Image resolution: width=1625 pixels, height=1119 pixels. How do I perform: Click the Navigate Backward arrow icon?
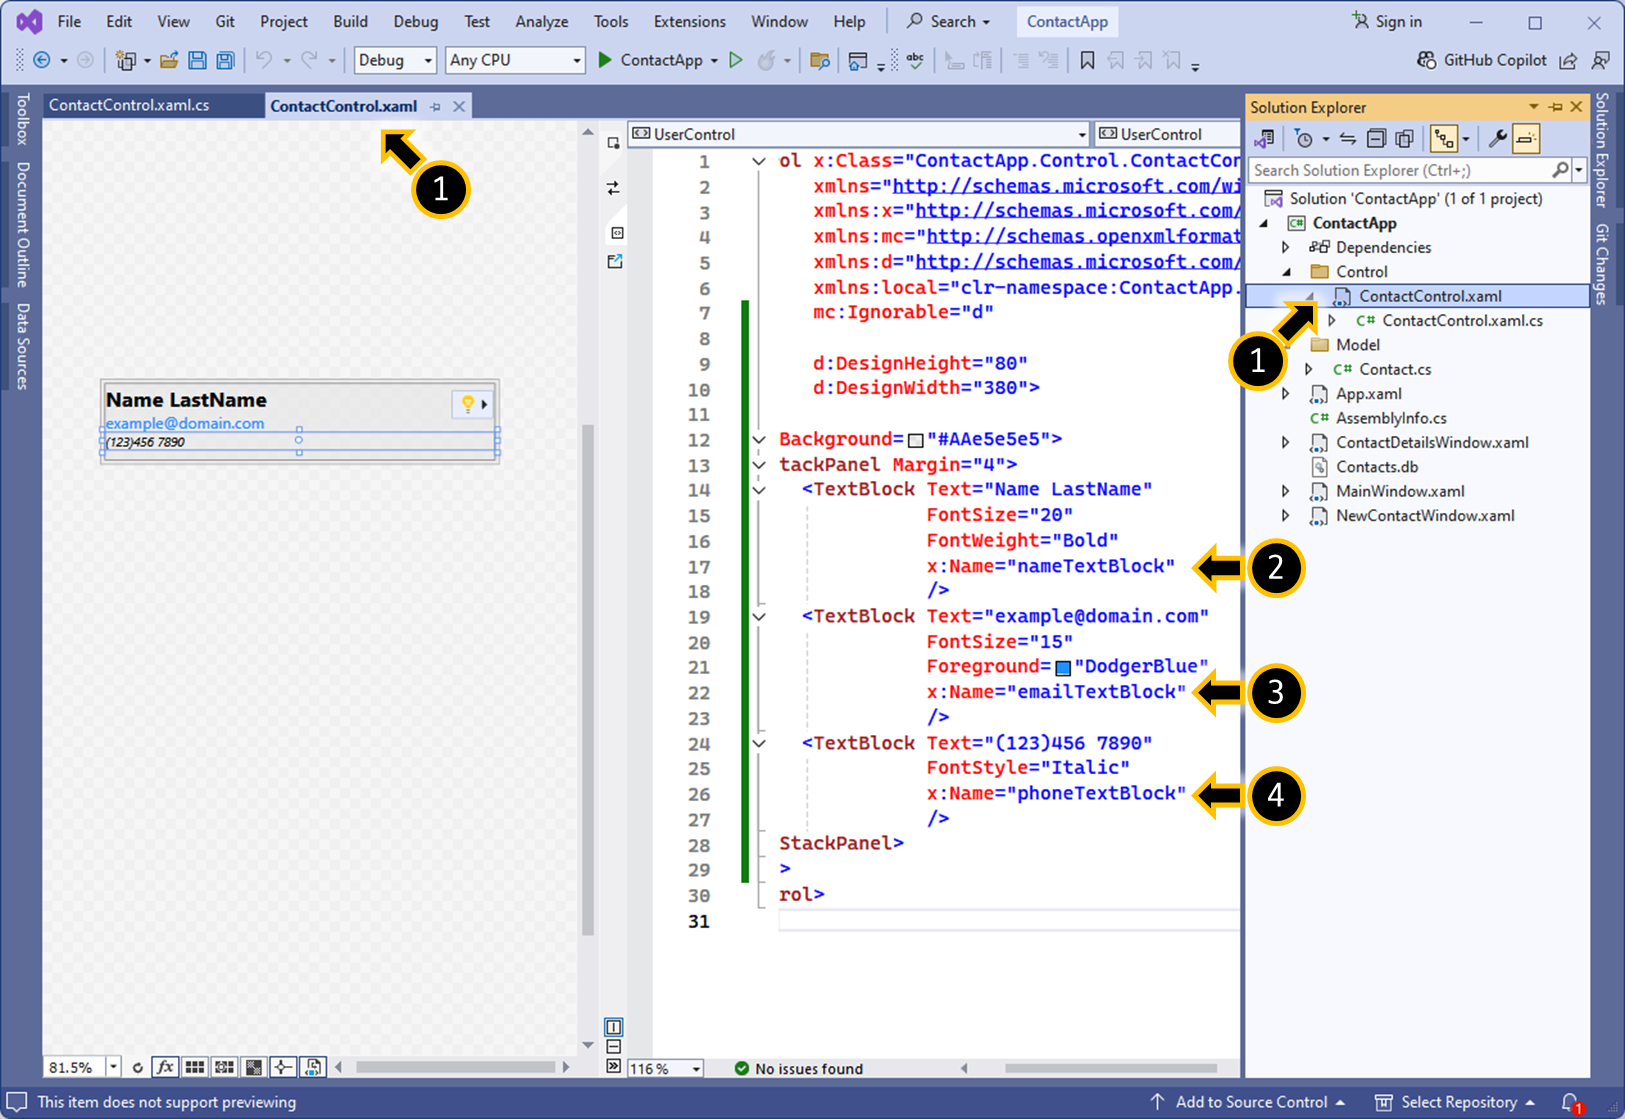coord(42,60)
